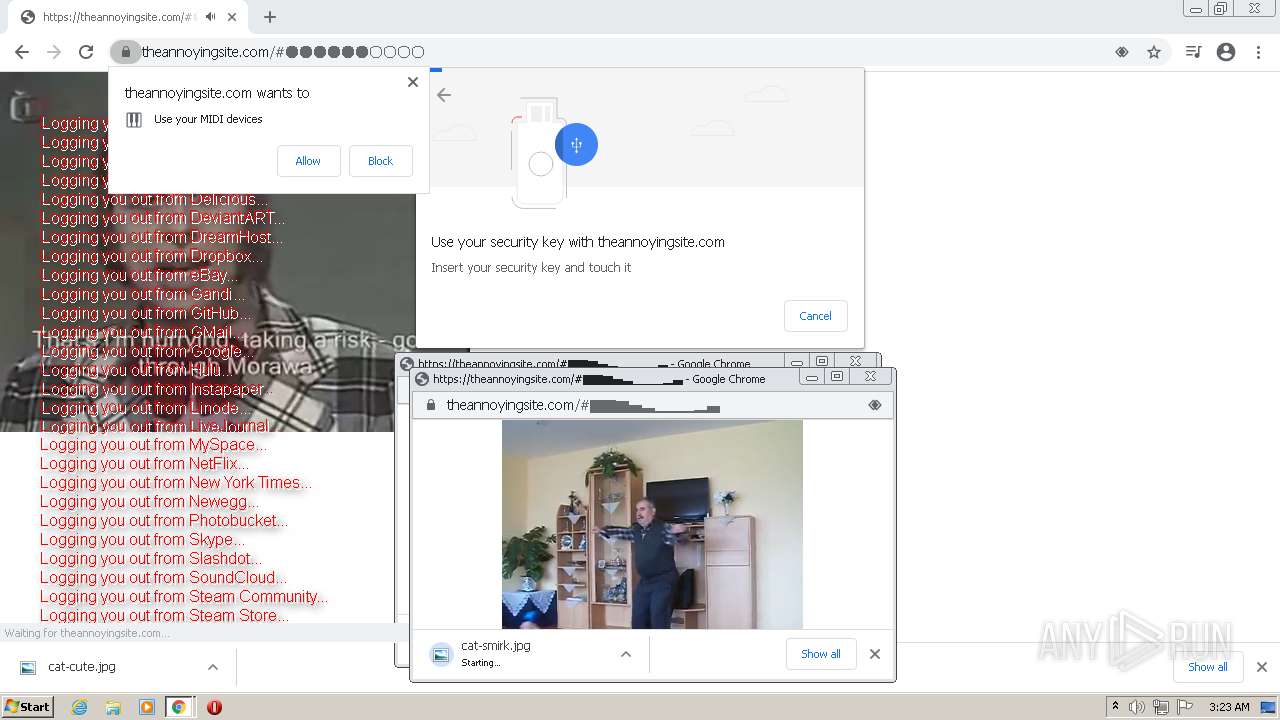Launch Internet Explorer from the taskbar
This screenshot has width=1280, height=720.
coord(80,707)
